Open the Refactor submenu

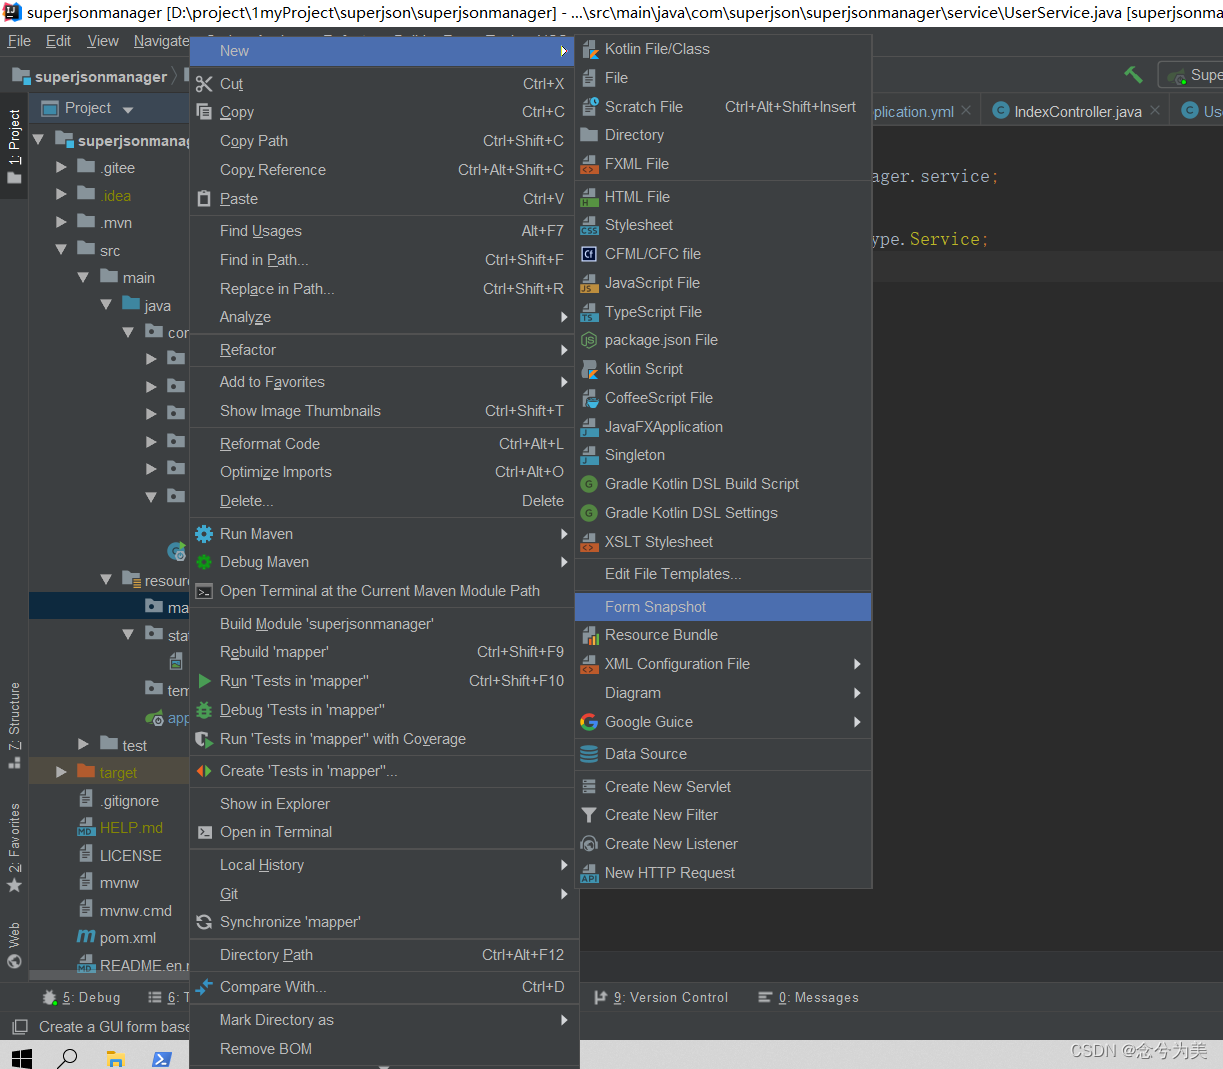[x=384, y=350]
